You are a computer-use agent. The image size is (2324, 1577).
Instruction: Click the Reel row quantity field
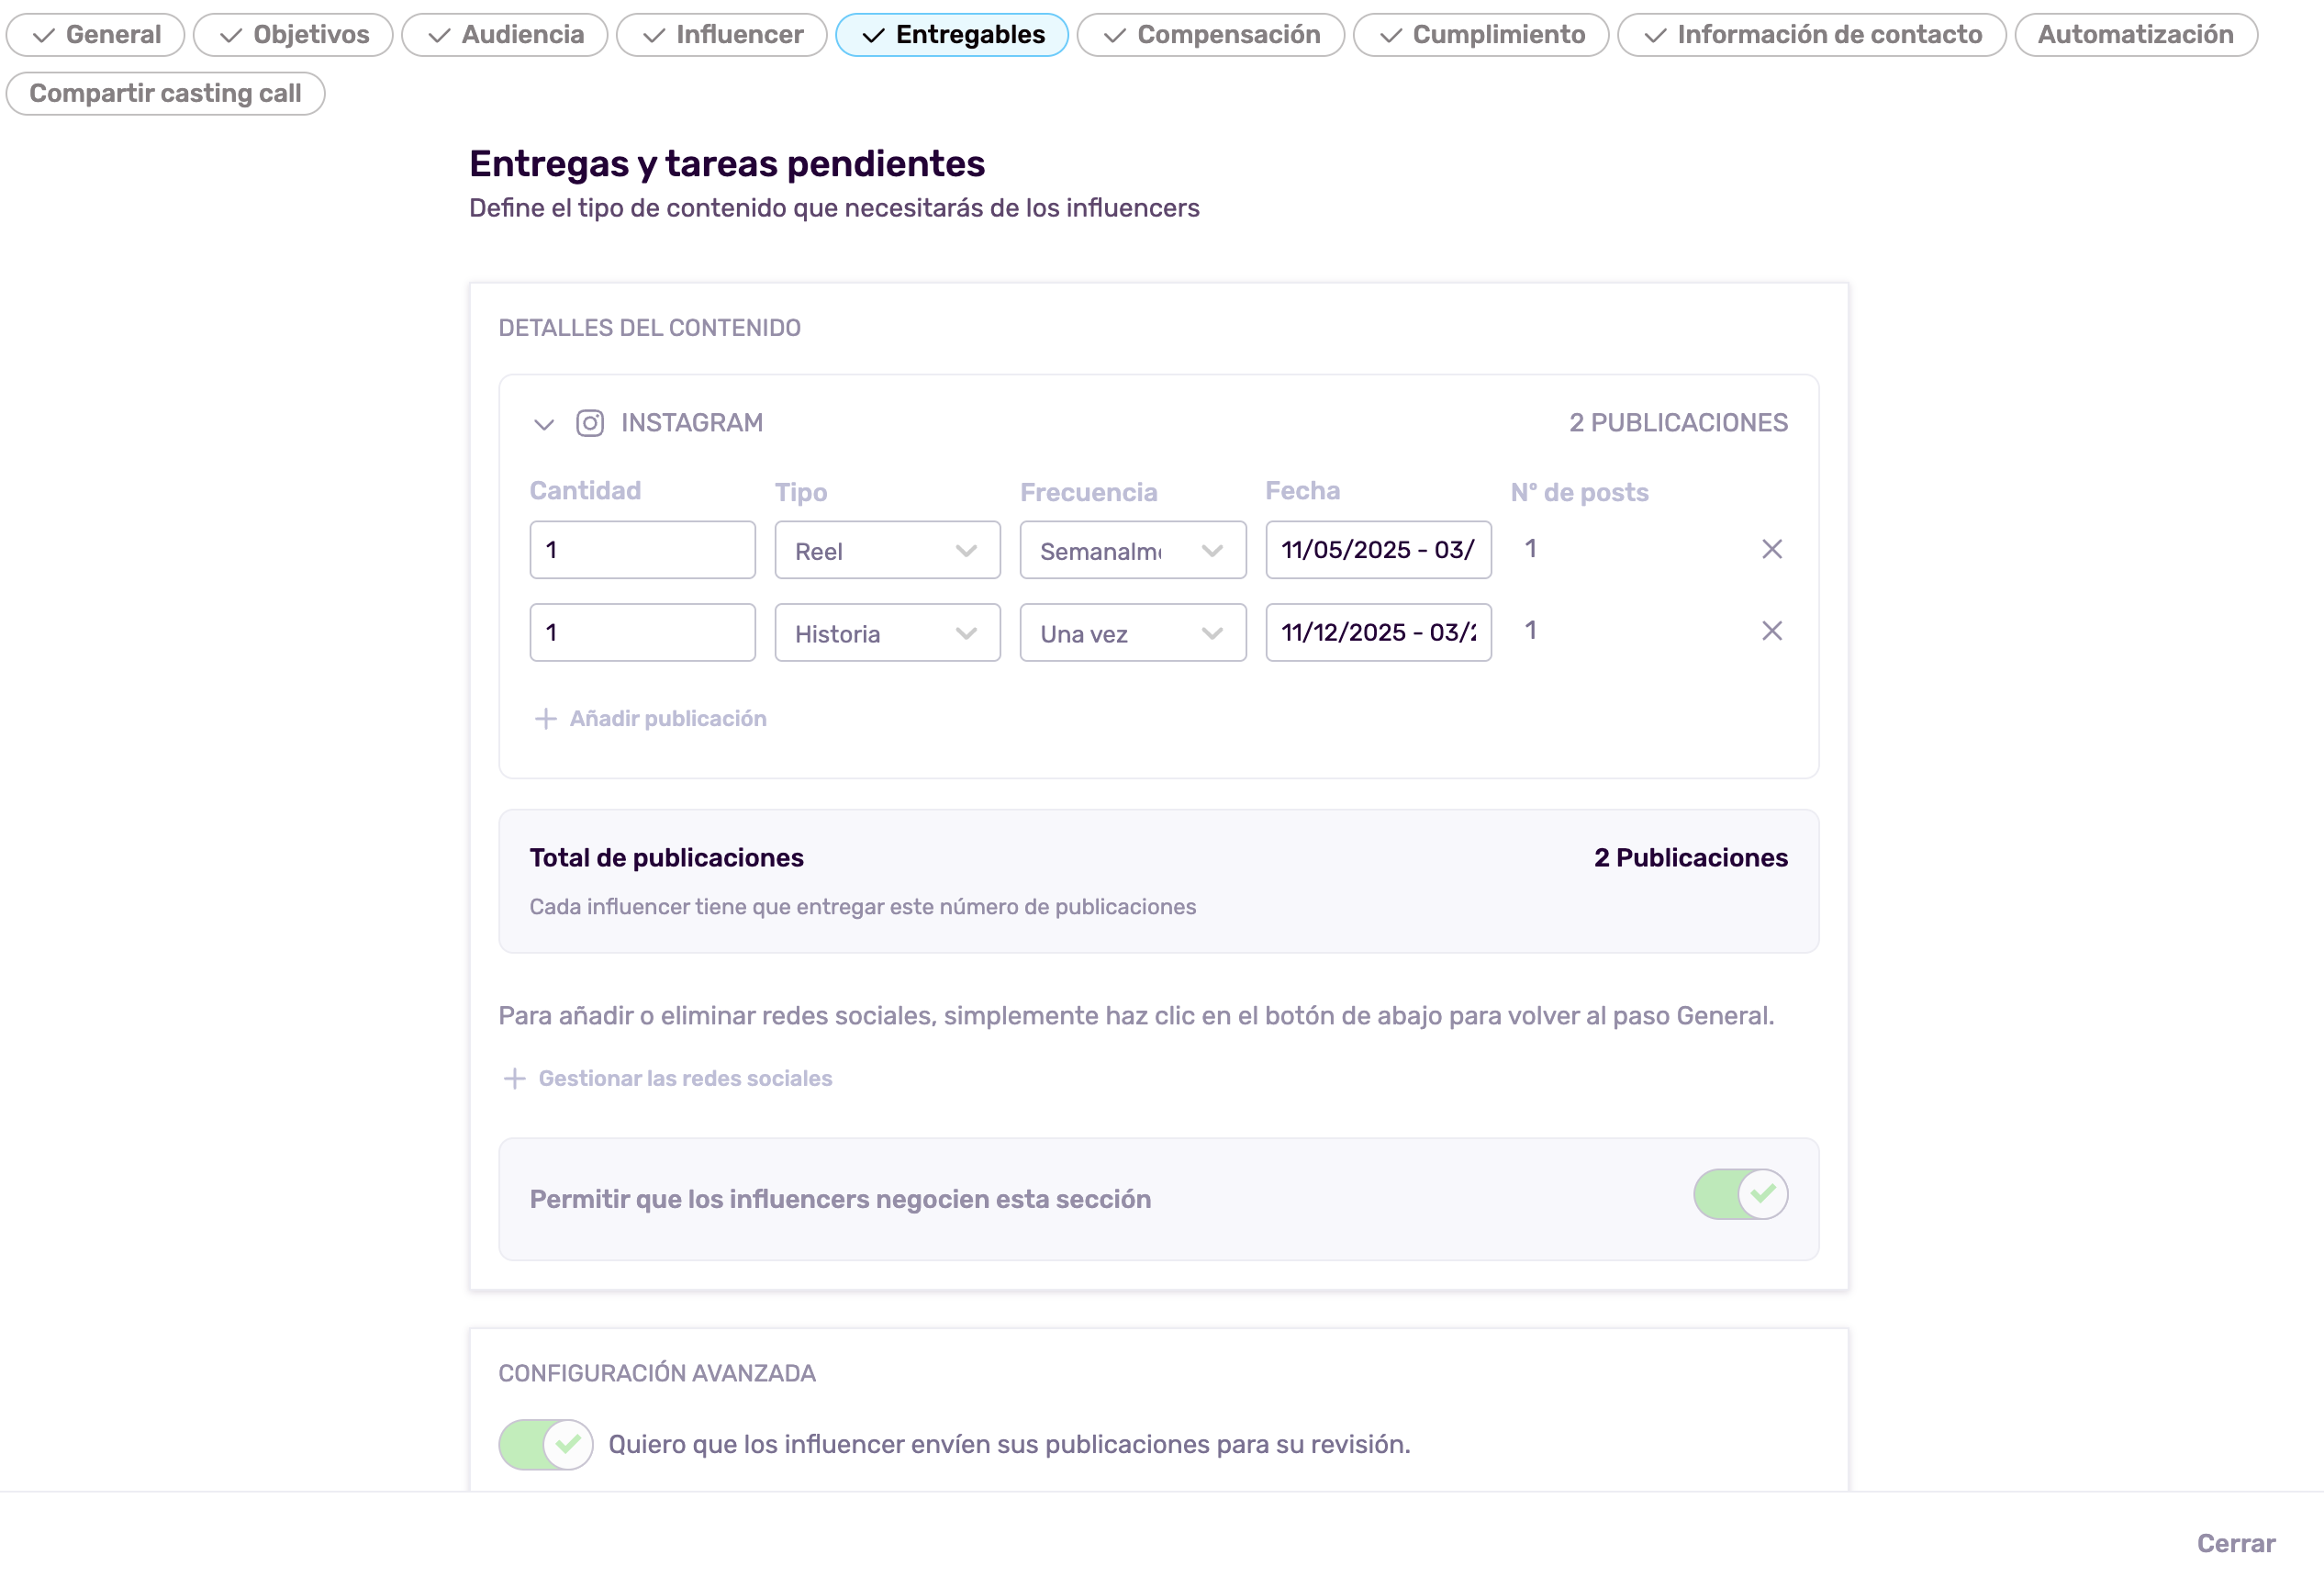pos(642,550)
